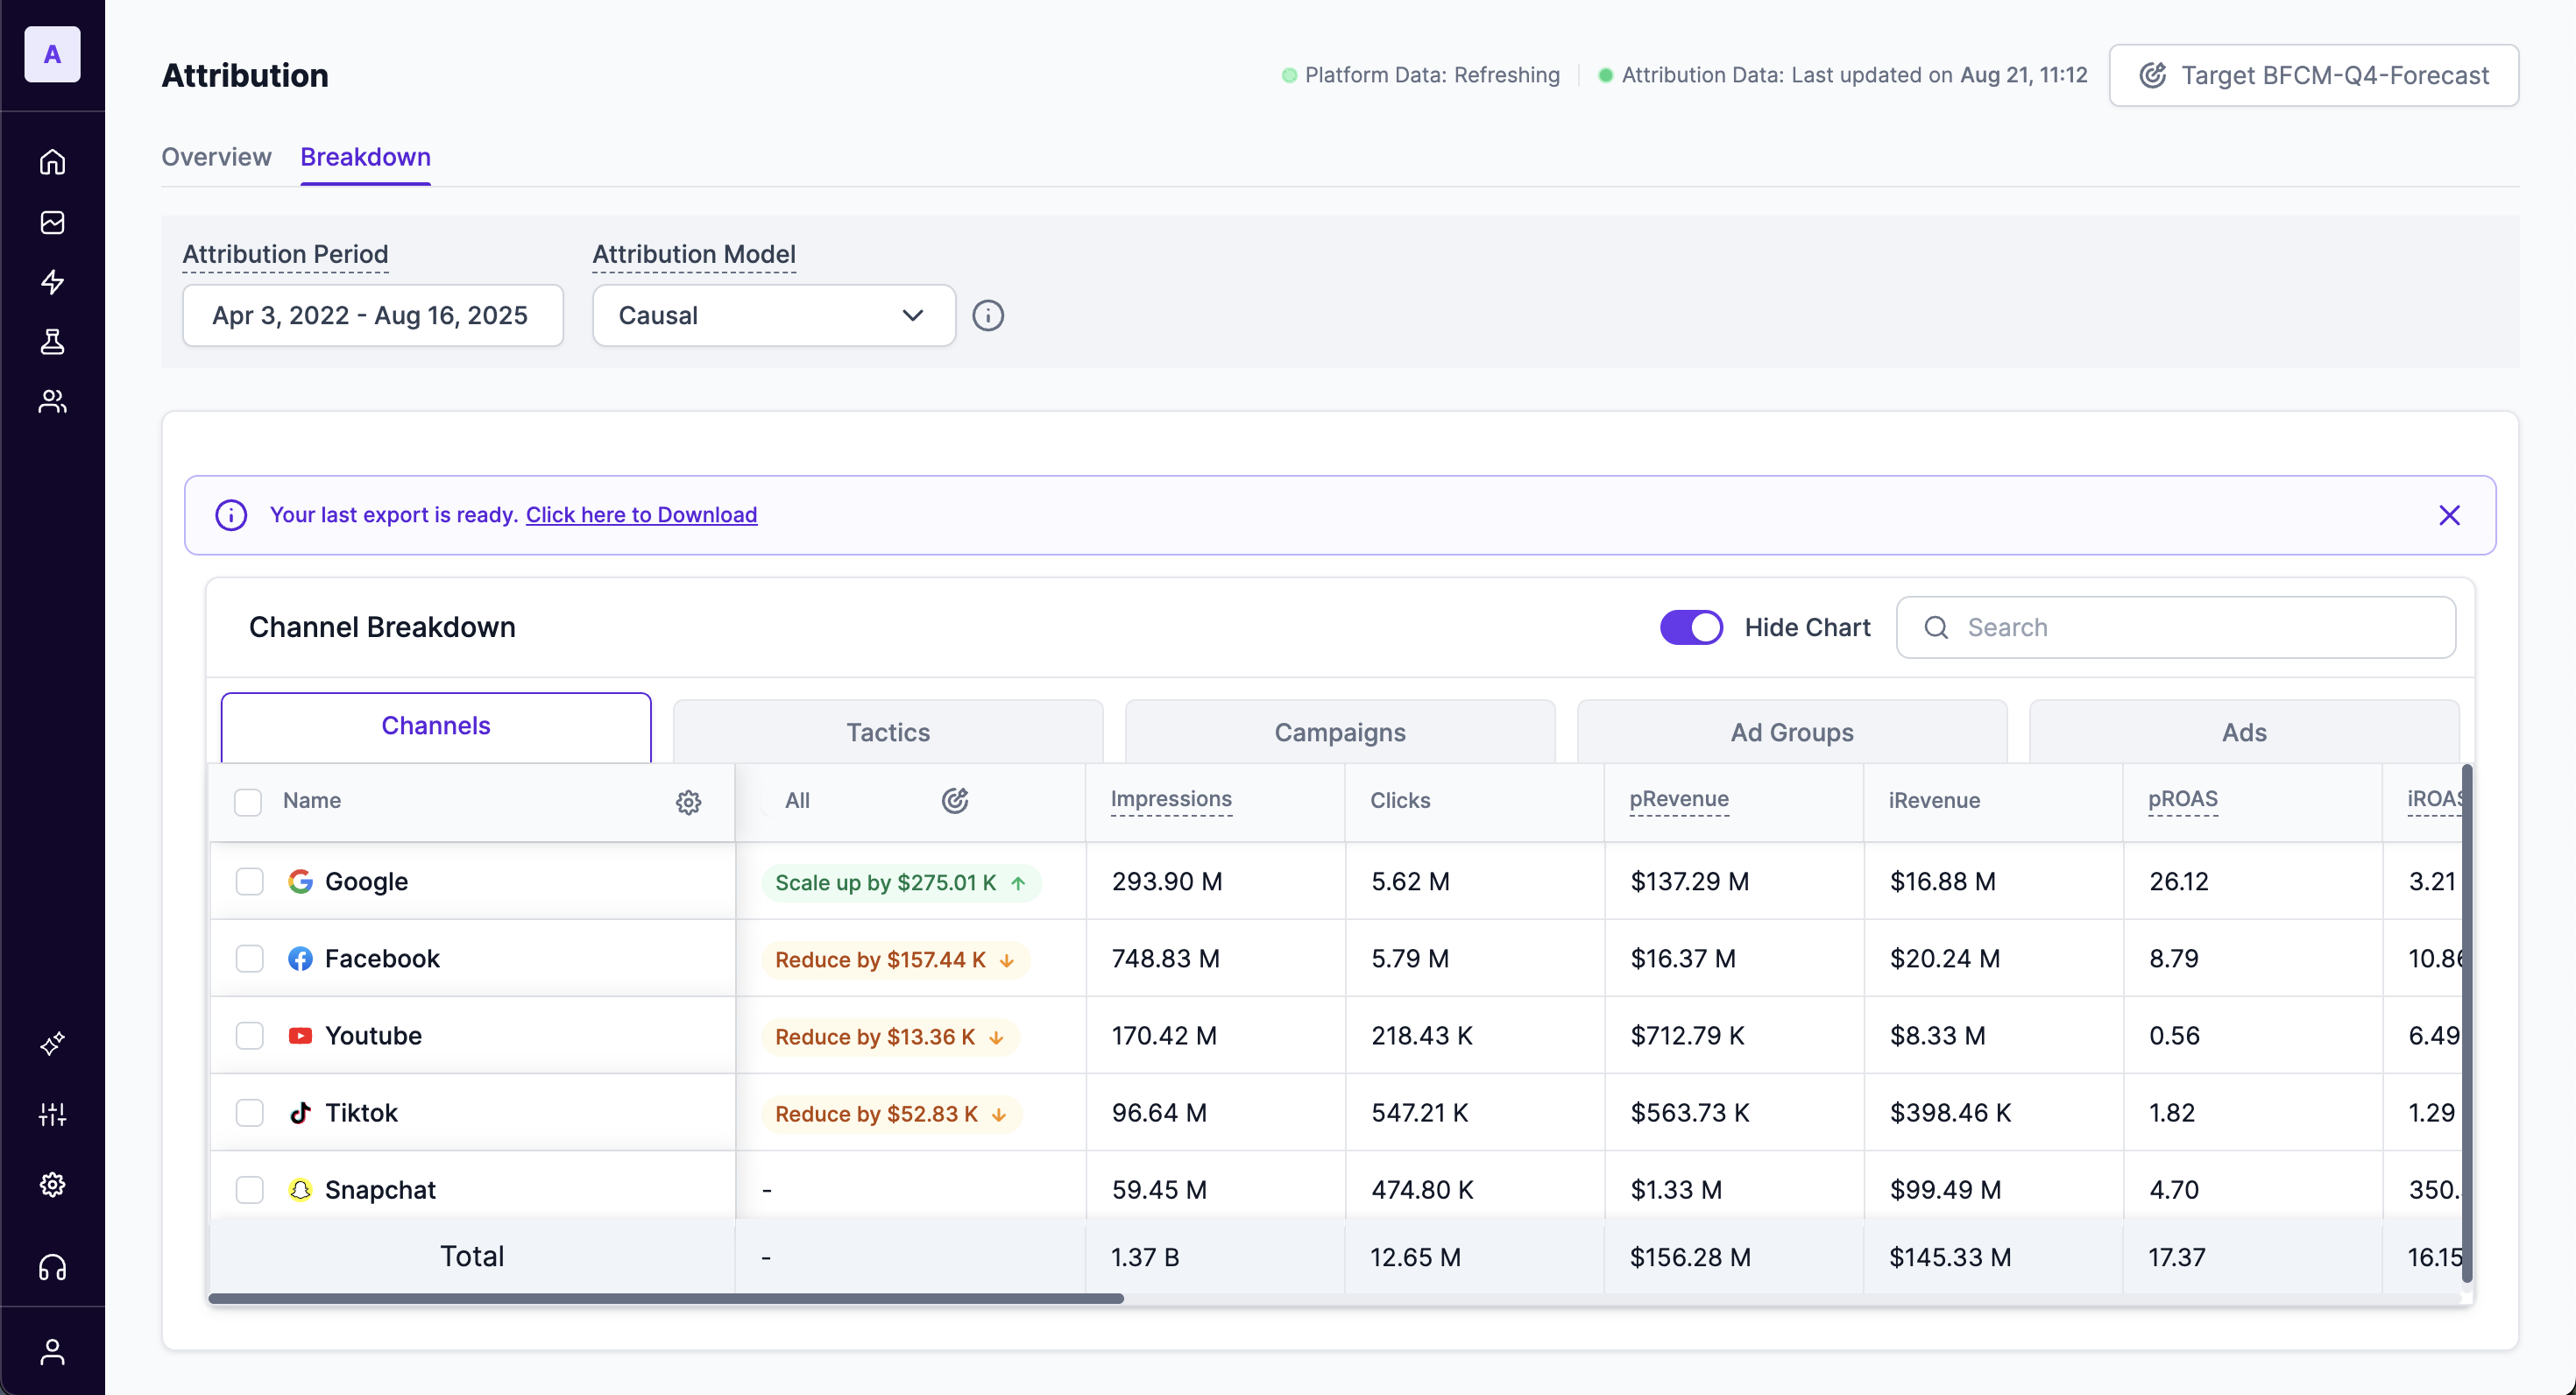Click the column settings gear next to Name
The height and width of the screenshot is (1395, 2576).
pyautogui.click(x=688, y=802)
